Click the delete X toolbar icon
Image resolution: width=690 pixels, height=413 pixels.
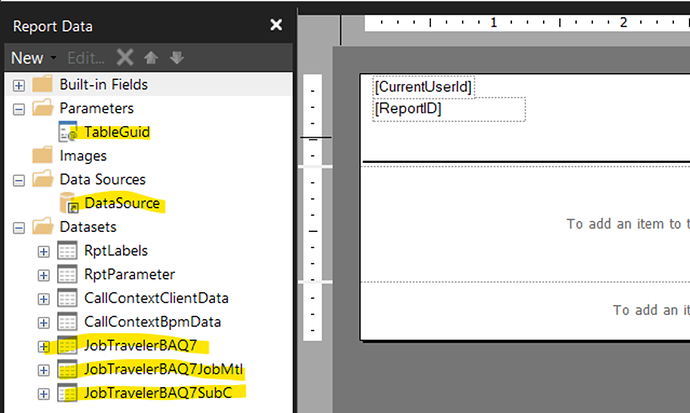(x=125, y=58)
